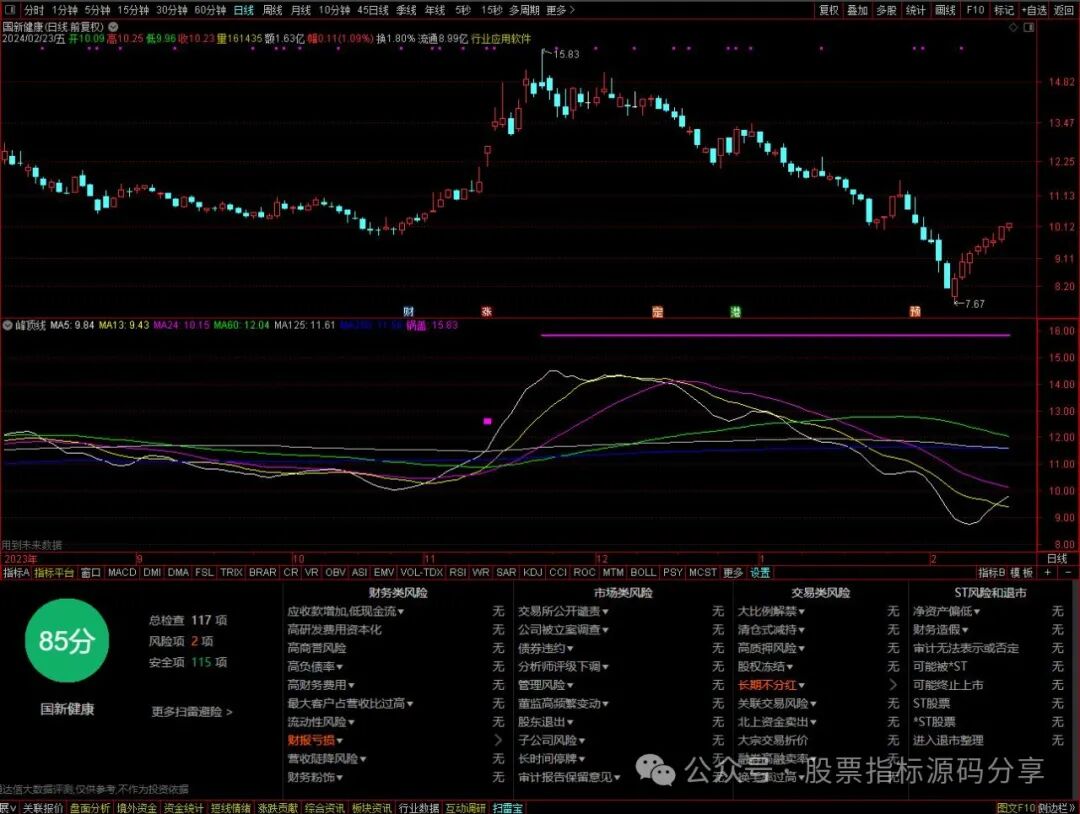Expand 净资产偏低 risk item

(x=946, y=611)
